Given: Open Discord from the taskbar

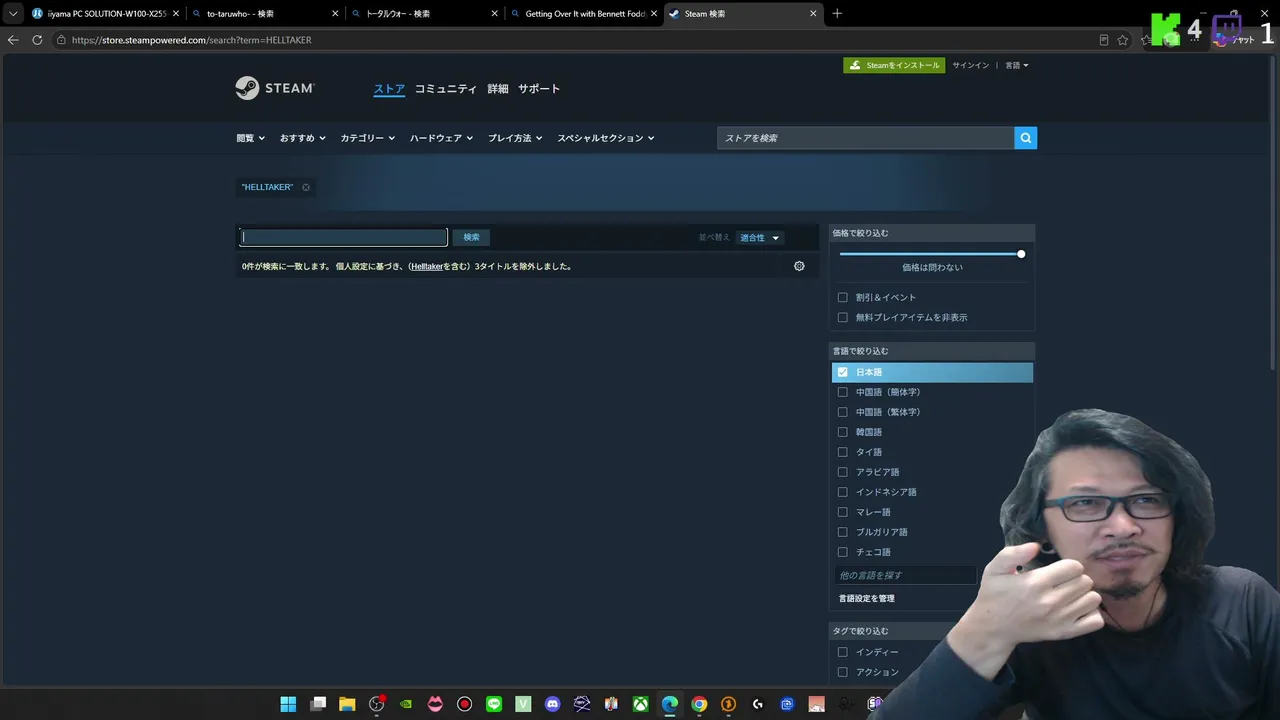Looking at the screenshot, I should [x=553, y=704].
